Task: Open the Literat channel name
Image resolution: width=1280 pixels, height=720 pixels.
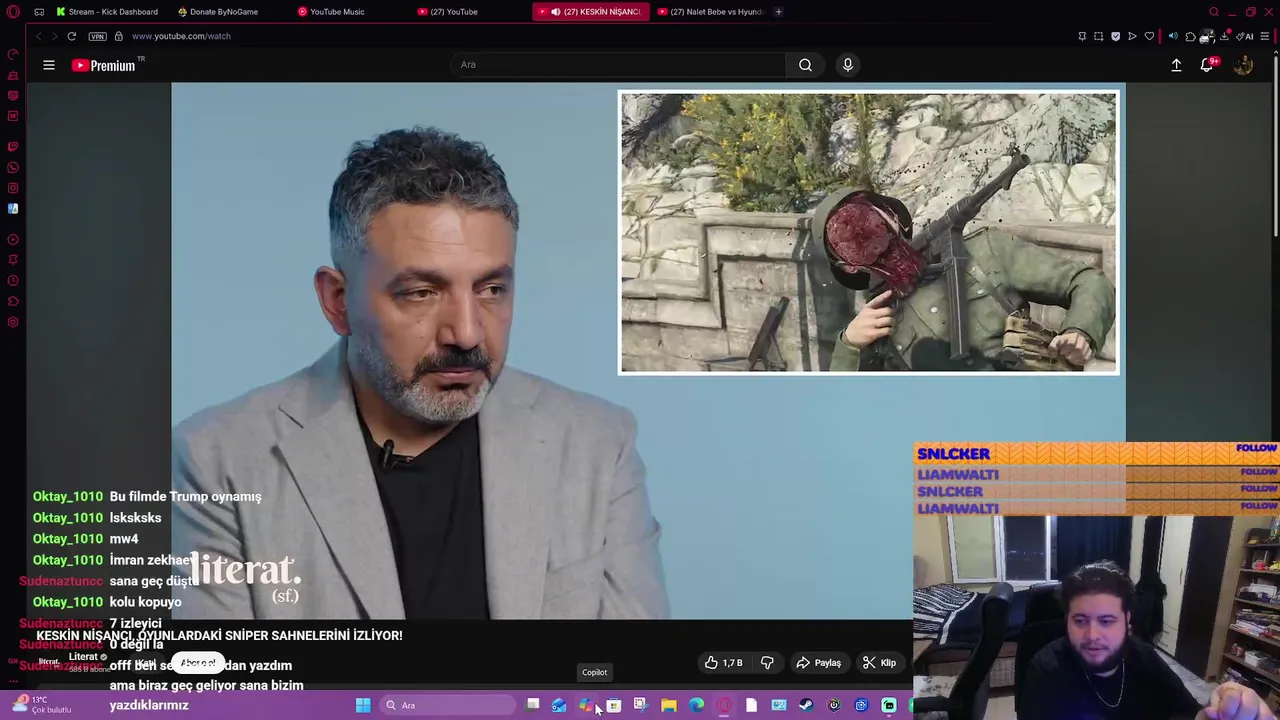Action: pos(83,657)
